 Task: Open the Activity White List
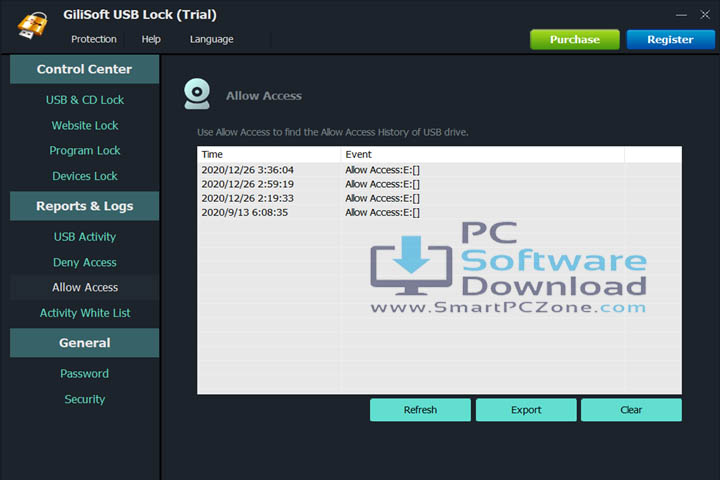coord(85,313)
